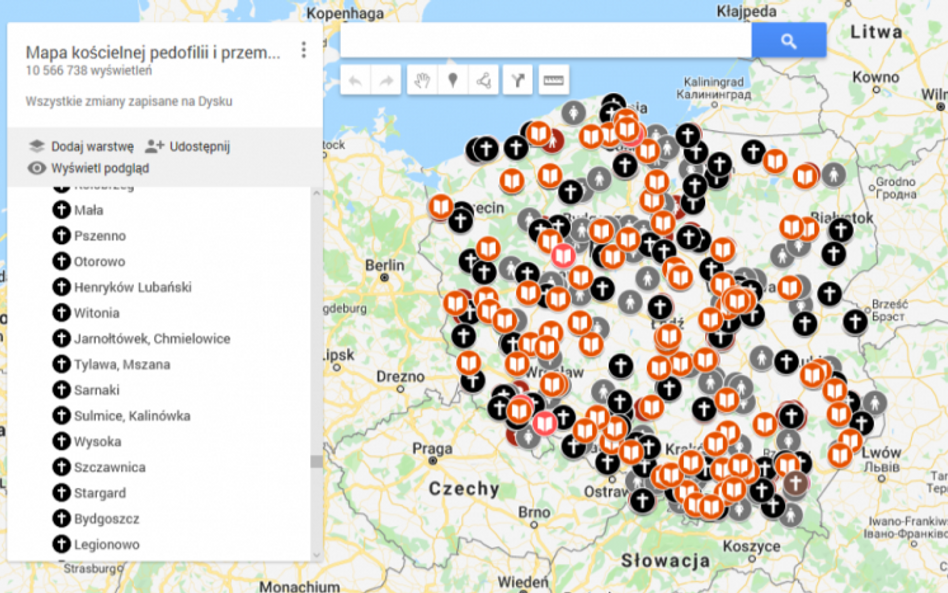Select the Legionowo list entry
The image size is (948, 593).
pyautogui.click(x=106, y=545)
